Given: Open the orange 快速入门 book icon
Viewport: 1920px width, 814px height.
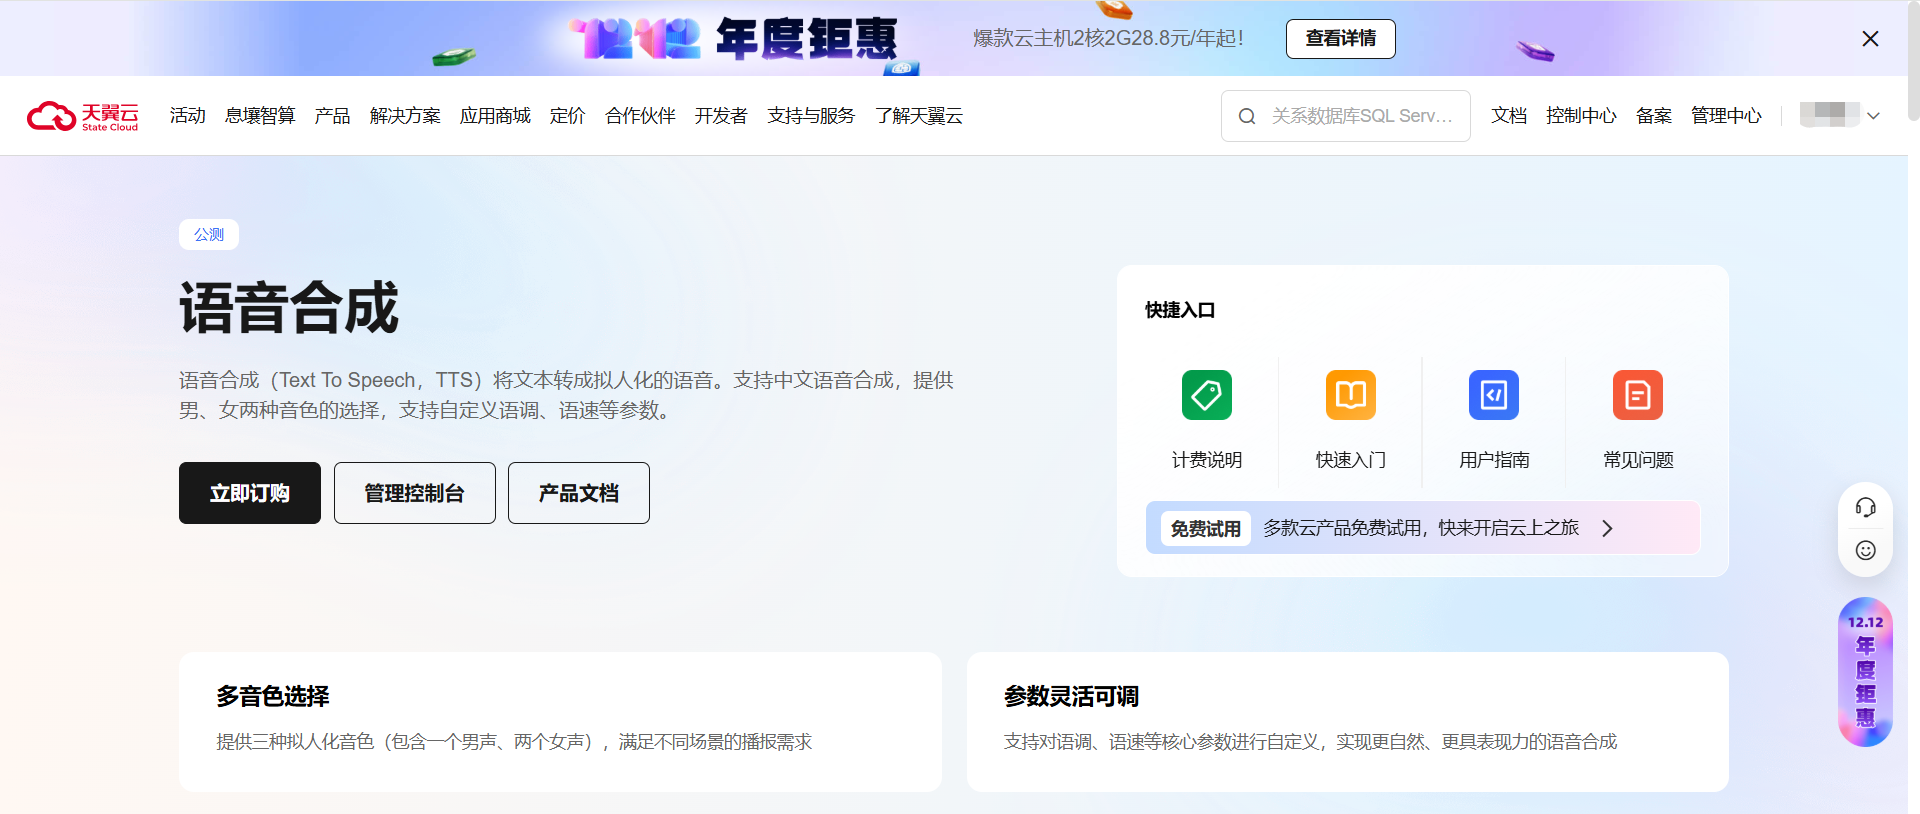Looking at the screenshot, I should click(1351, 395).
